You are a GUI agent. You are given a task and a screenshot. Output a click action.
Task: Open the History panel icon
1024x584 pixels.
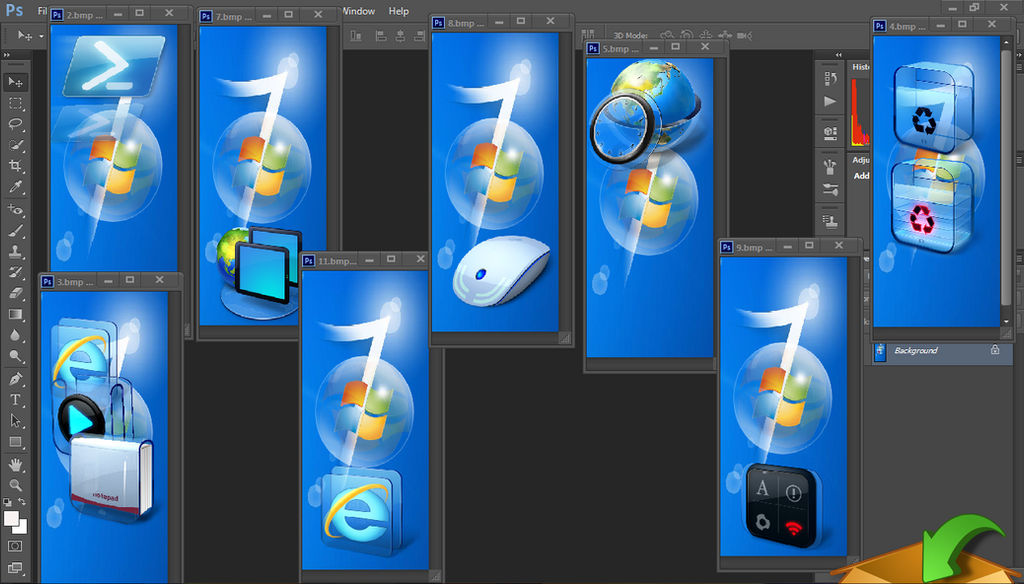coord(830,79)
